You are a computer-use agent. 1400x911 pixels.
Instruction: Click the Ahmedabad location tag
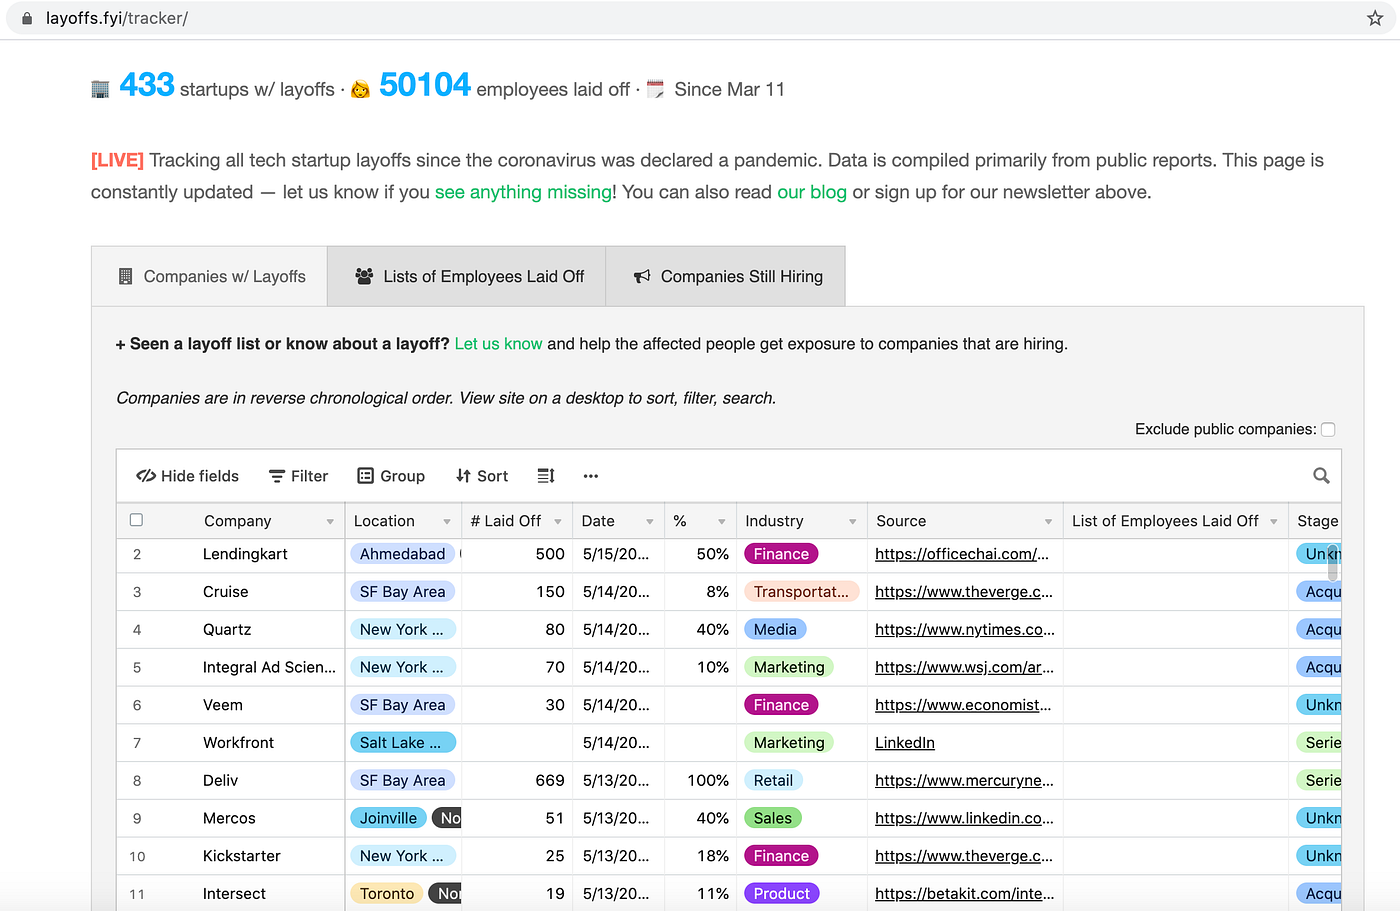402,554
